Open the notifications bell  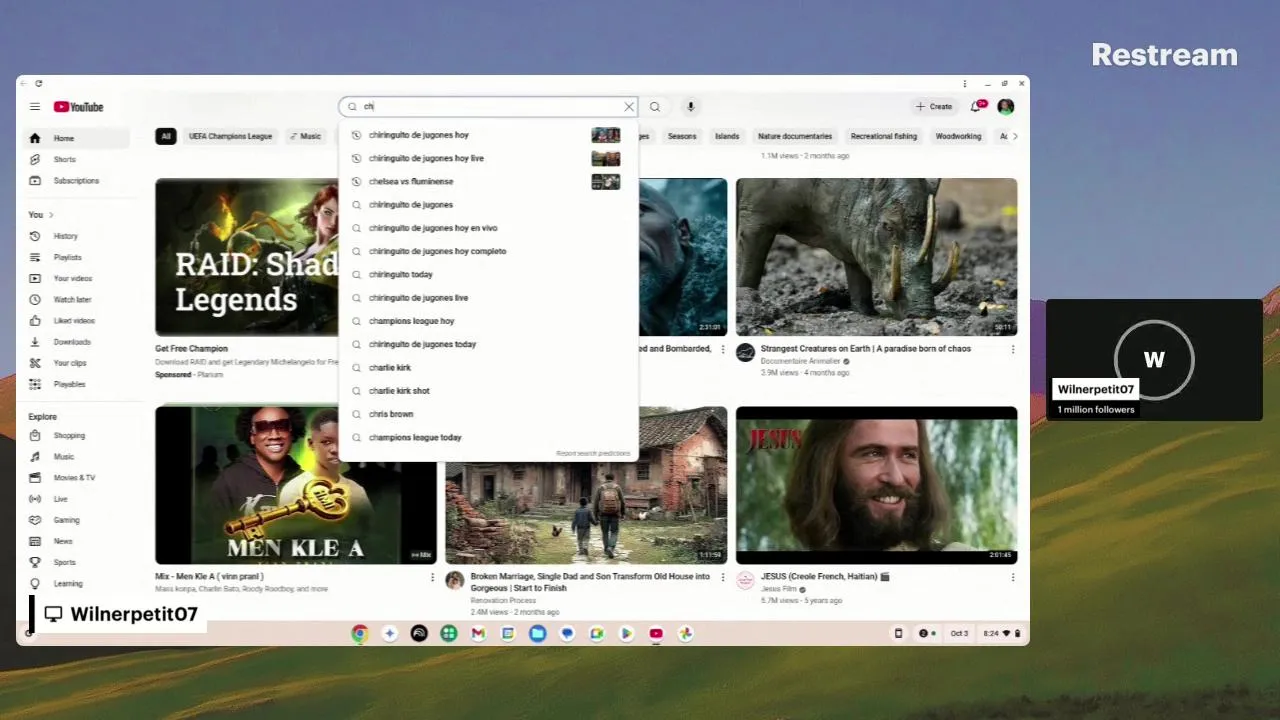pyautogui.click(x=977, y=106)
